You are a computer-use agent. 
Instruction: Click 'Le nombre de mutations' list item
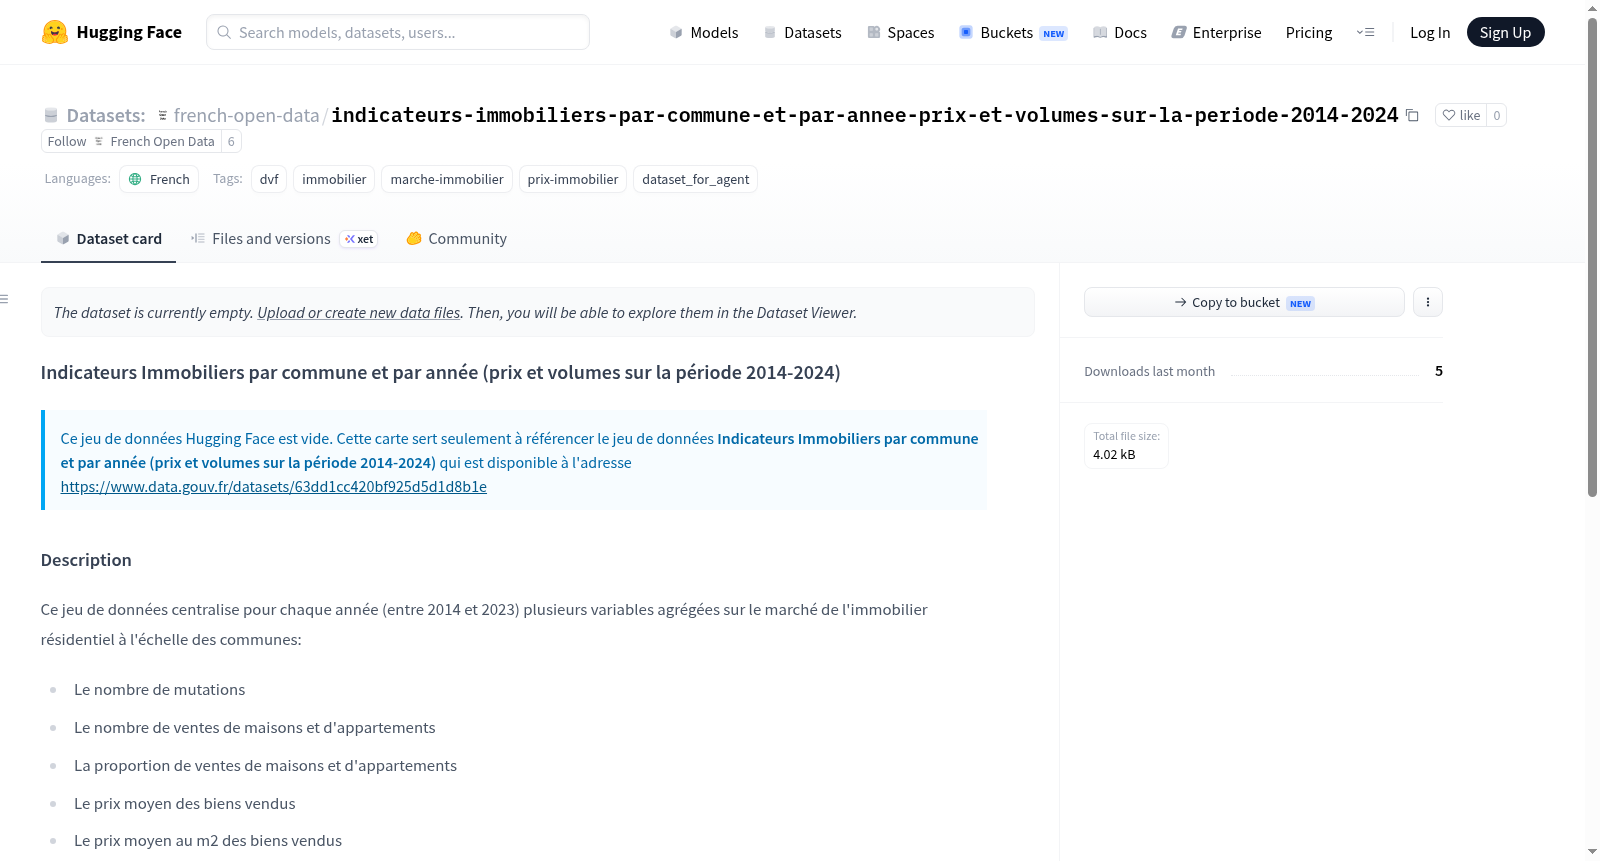(159, 690)
